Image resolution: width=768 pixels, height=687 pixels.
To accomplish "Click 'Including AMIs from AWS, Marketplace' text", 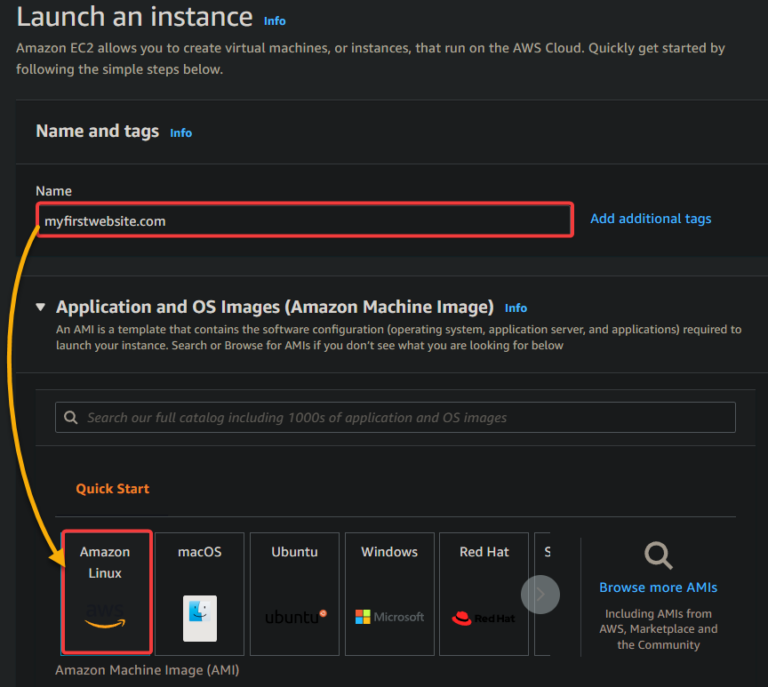I will click(x=658, y=629).
